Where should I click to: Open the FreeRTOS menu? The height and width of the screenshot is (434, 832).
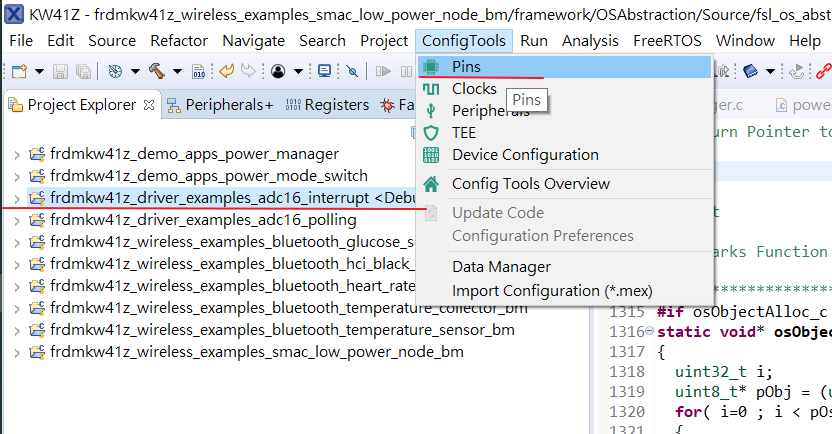(667, 41)
